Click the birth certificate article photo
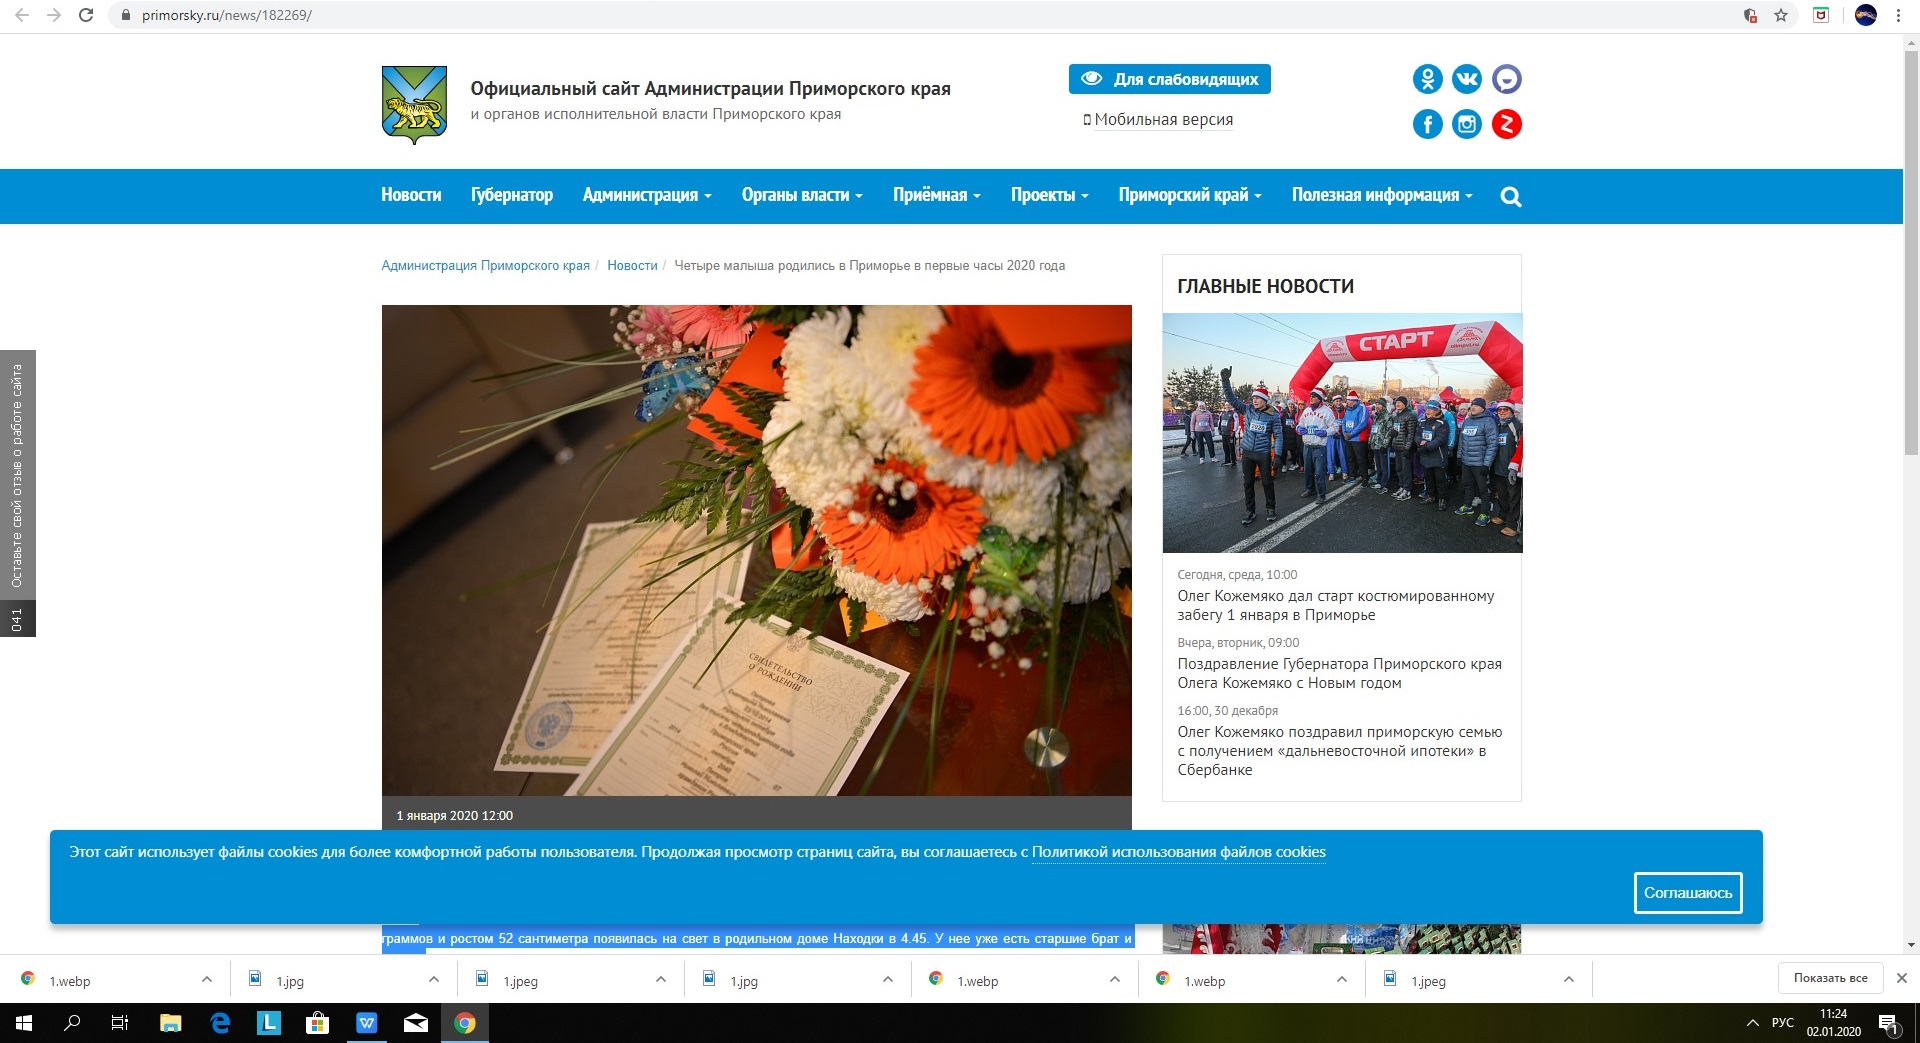The image size is (1920, 1043). point(756,550)
